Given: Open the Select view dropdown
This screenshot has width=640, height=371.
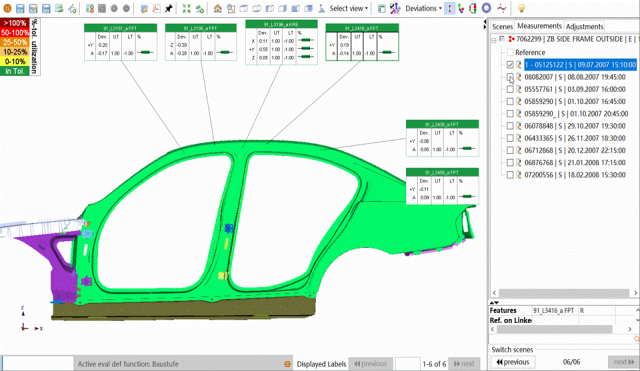Looking at the screenshot, I should pyautogui.click(x=349, y=8).
